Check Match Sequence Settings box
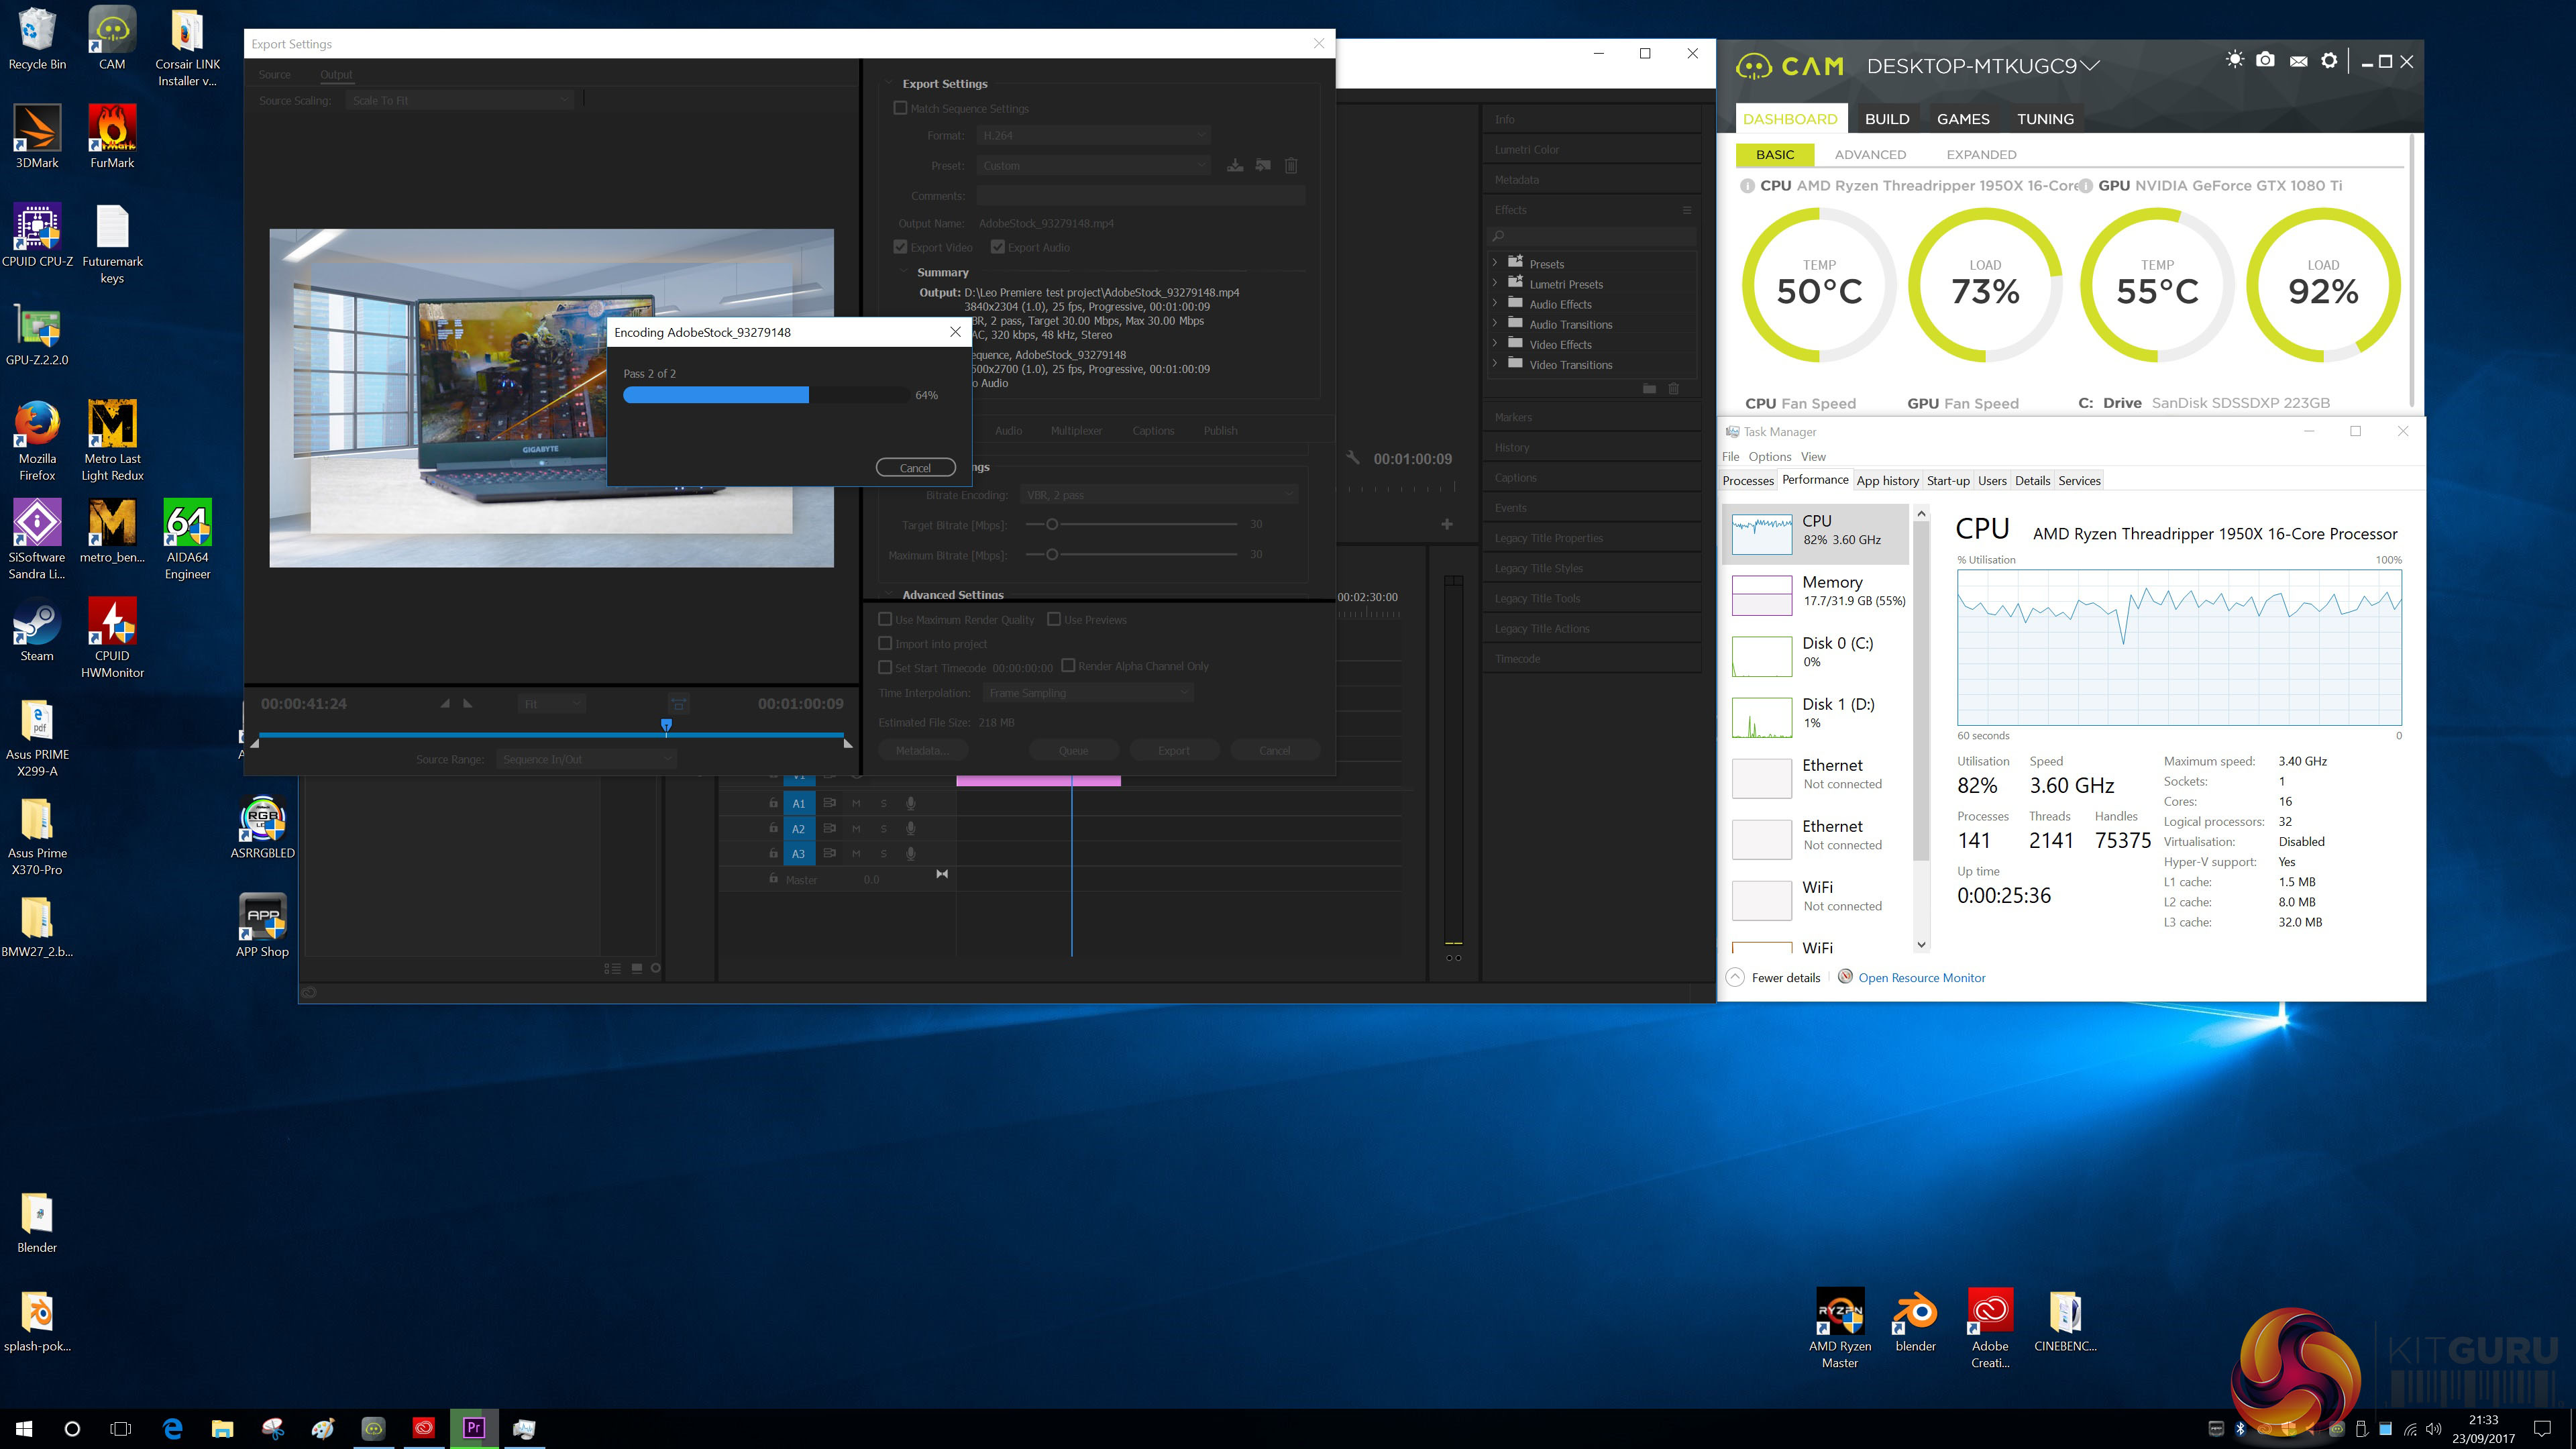The image size is (2576, 1449). coord(900,108)
